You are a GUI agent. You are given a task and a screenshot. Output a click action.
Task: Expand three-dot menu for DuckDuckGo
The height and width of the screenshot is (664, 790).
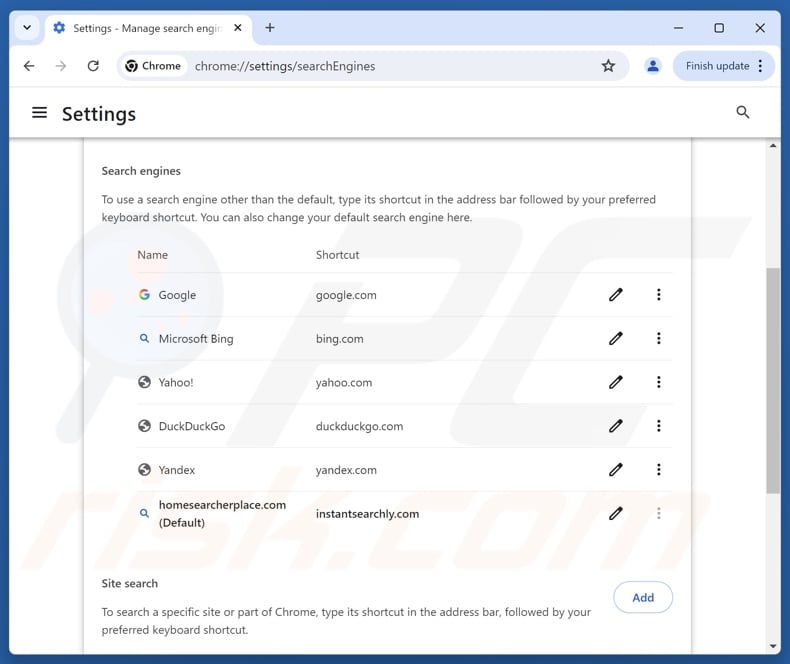tap(659, 426)
